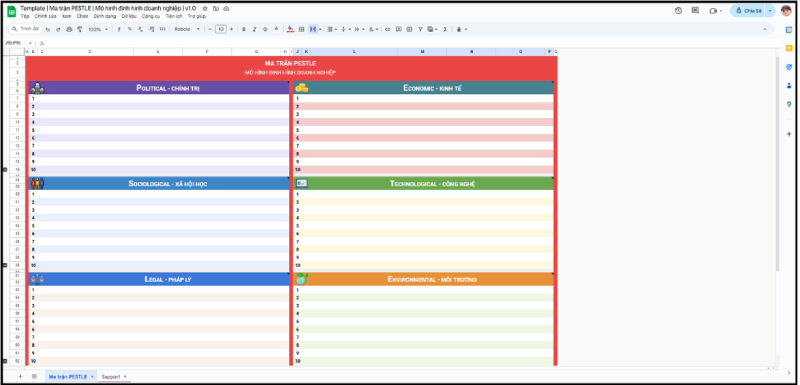800x385 pixels.
Task: Click the font size field
Action: click(220, 30)
